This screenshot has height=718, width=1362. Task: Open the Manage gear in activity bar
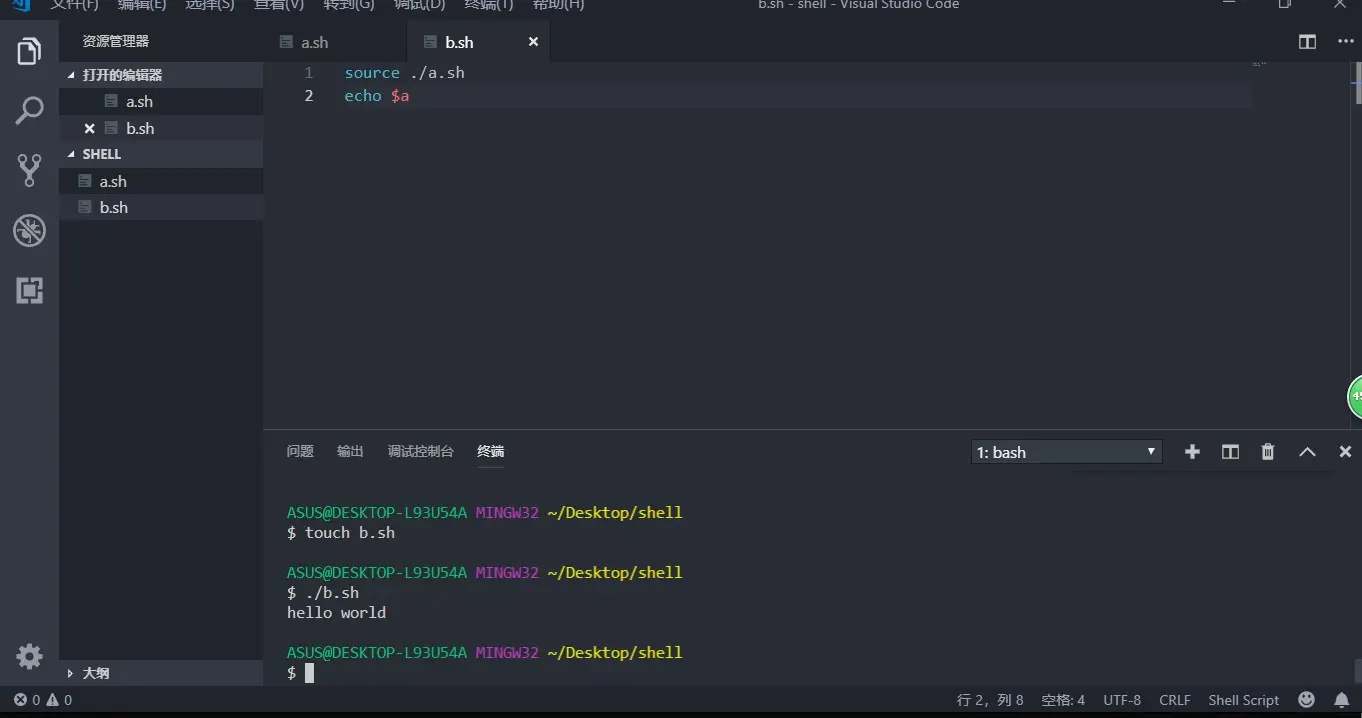coord(29,656)
